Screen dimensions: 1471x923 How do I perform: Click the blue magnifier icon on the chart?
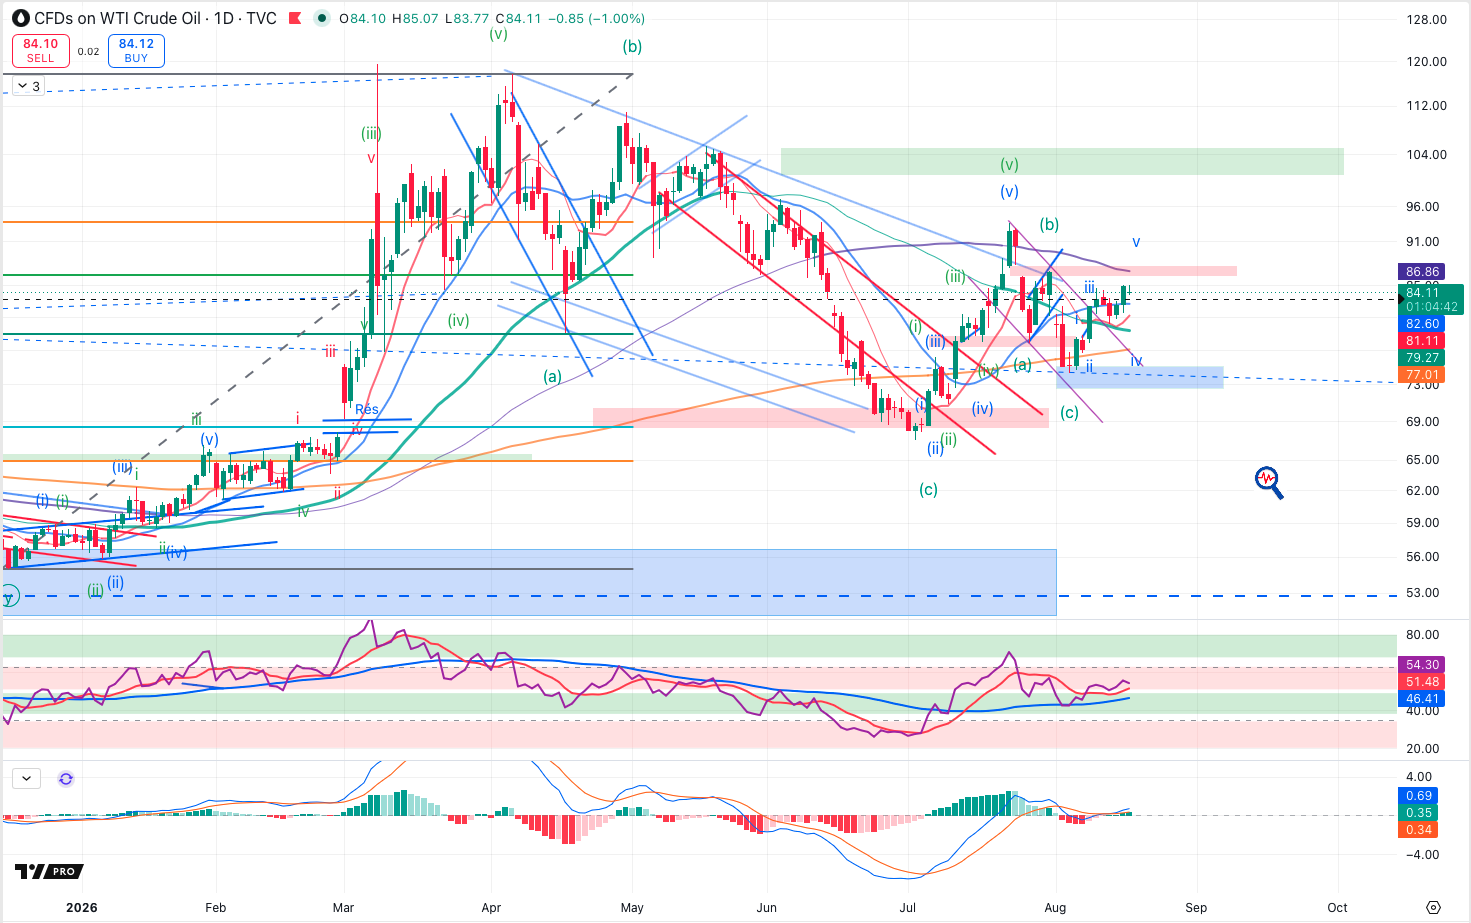pos(1269,482)
